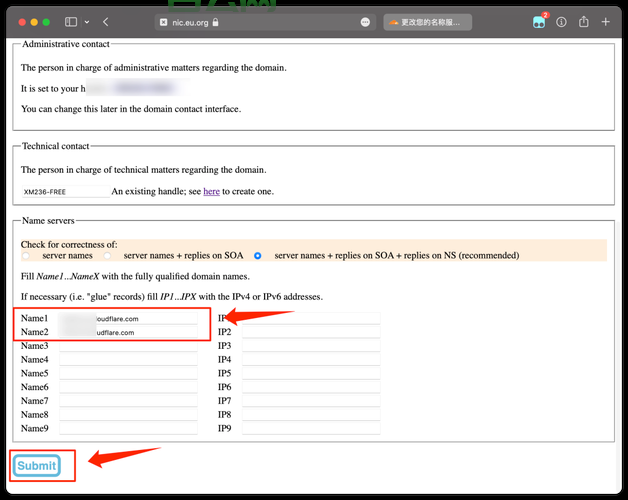Select the recommended SOA + NS radio option

(x=258, y=256)
